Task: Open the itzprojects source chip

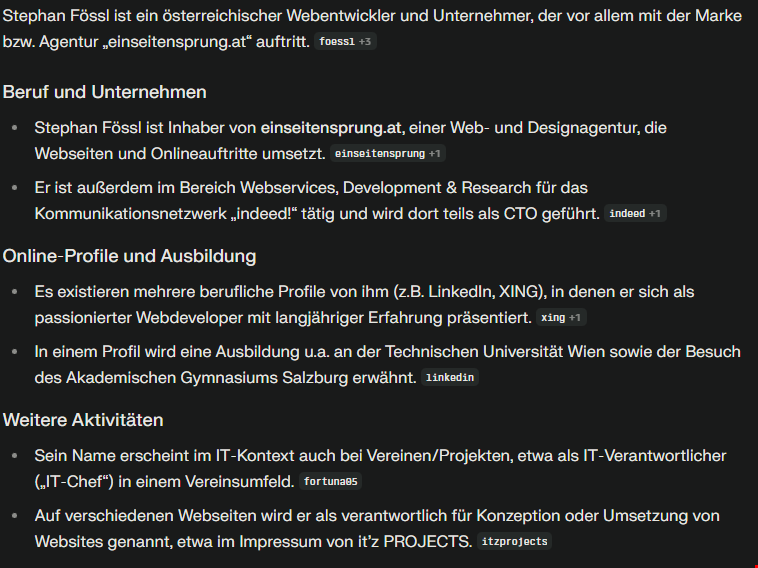Action: tap(514, 542)
